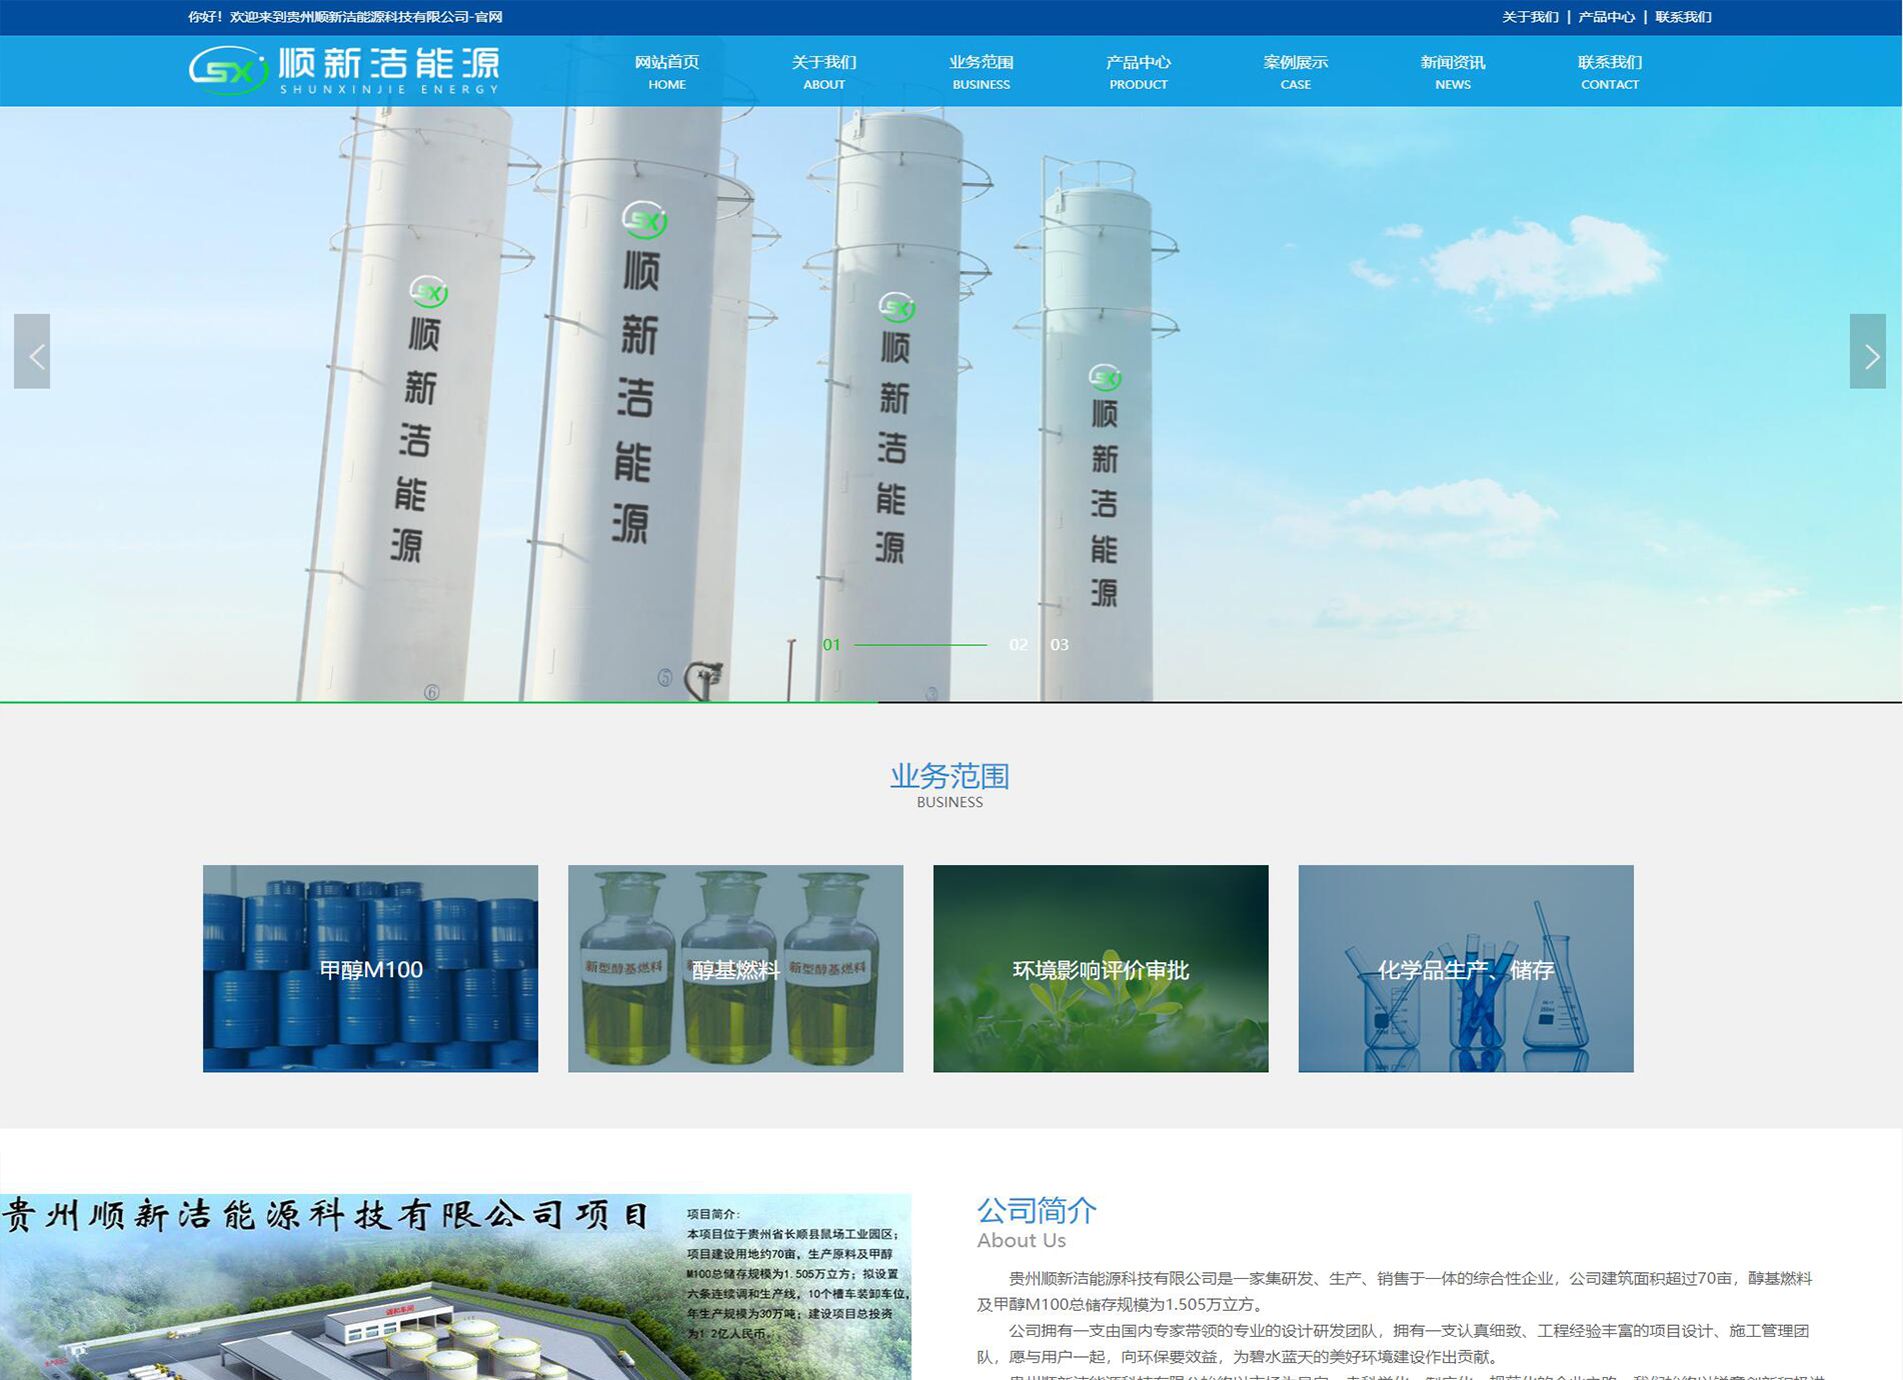Screen dimensions: 1903x1380
Task: Open 关于我们 ABOUT in main navigation
Action: [x=824, y=72]
